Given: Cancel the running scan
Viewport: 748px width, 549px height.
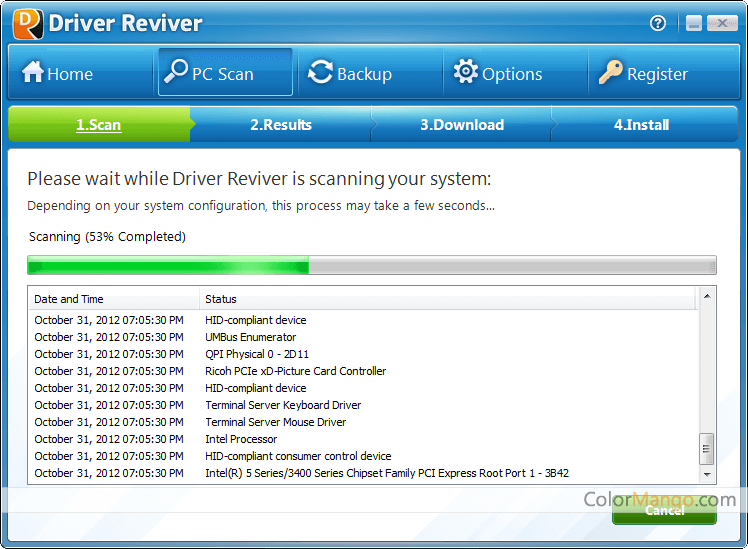Looking at the screenshot, I should (665, 511).
